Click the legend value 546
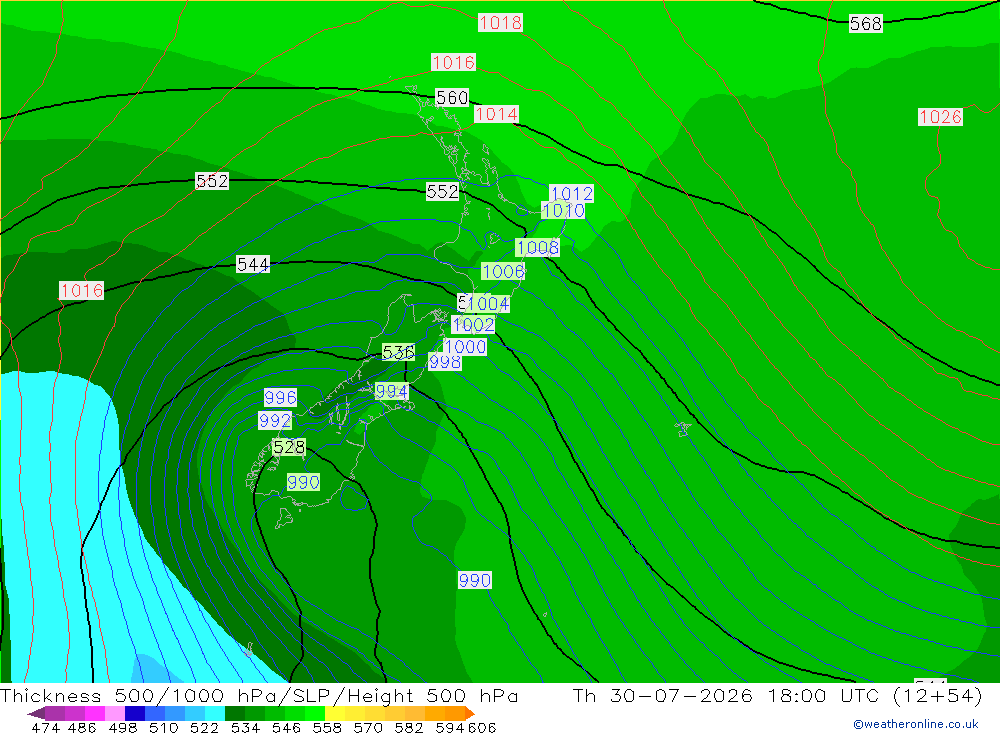The height and width of the screenshot is (733, 1000). point(286,727)
